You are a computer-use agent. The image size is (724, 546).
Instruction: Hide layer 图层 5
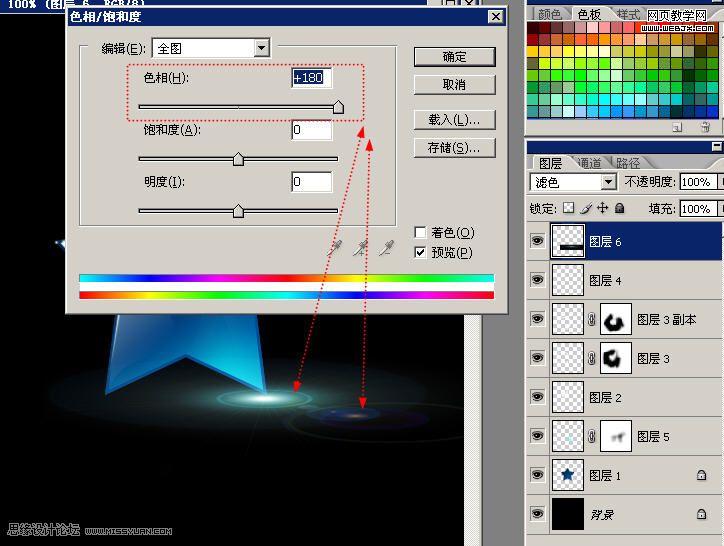[x=537, y=436]
